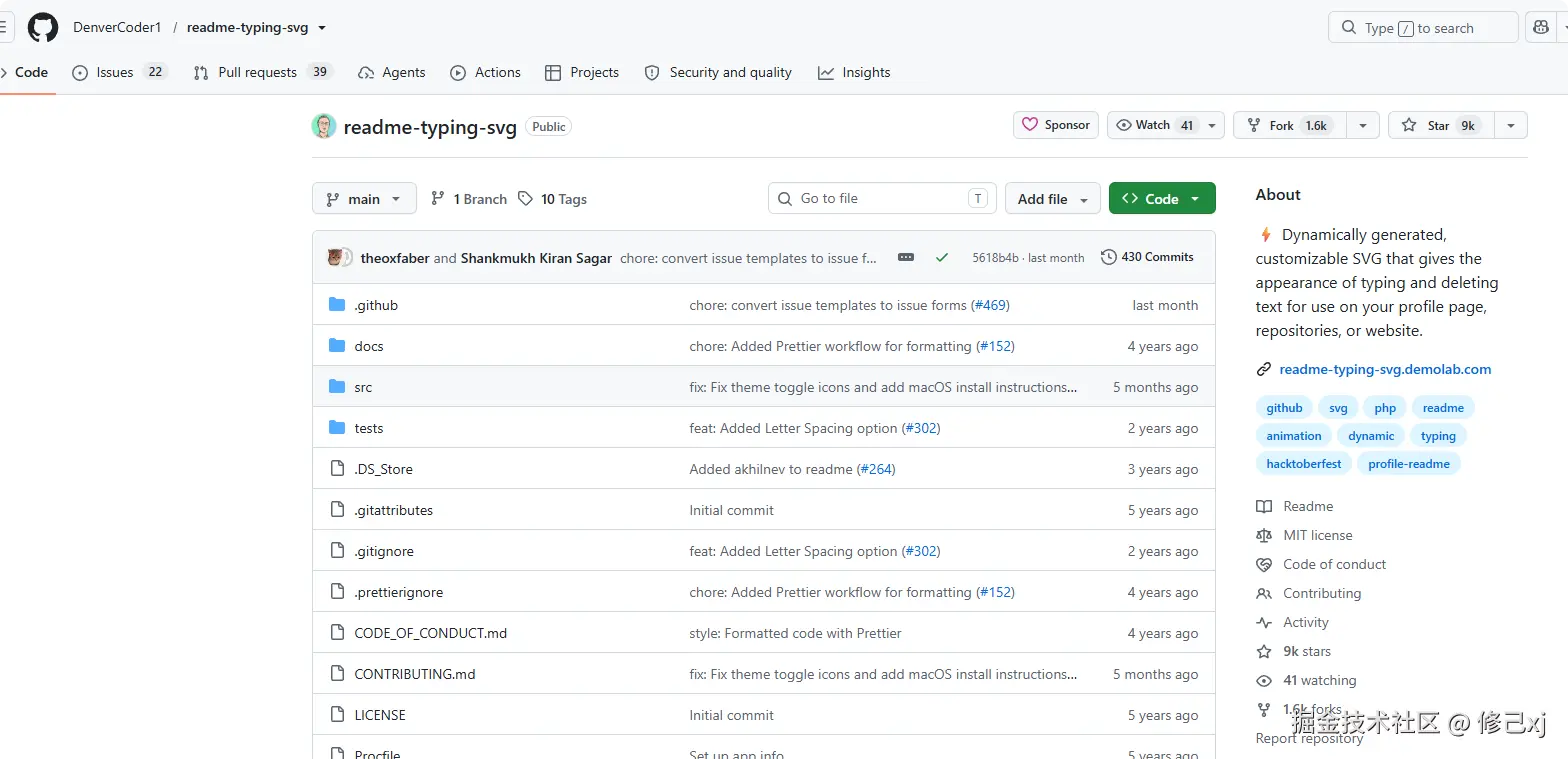Expand the commit message ellipsis
The image size is (1568, 759).
click(906, 257)
